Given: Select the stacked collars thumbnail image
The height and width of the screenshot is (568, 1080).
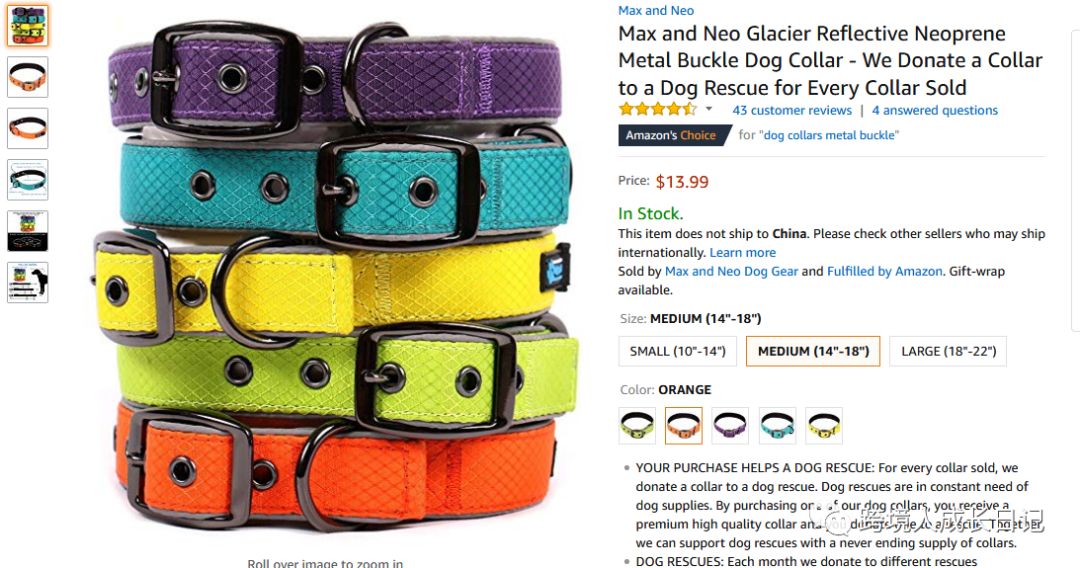Looking at the screenshot, I should click(28, 25).
